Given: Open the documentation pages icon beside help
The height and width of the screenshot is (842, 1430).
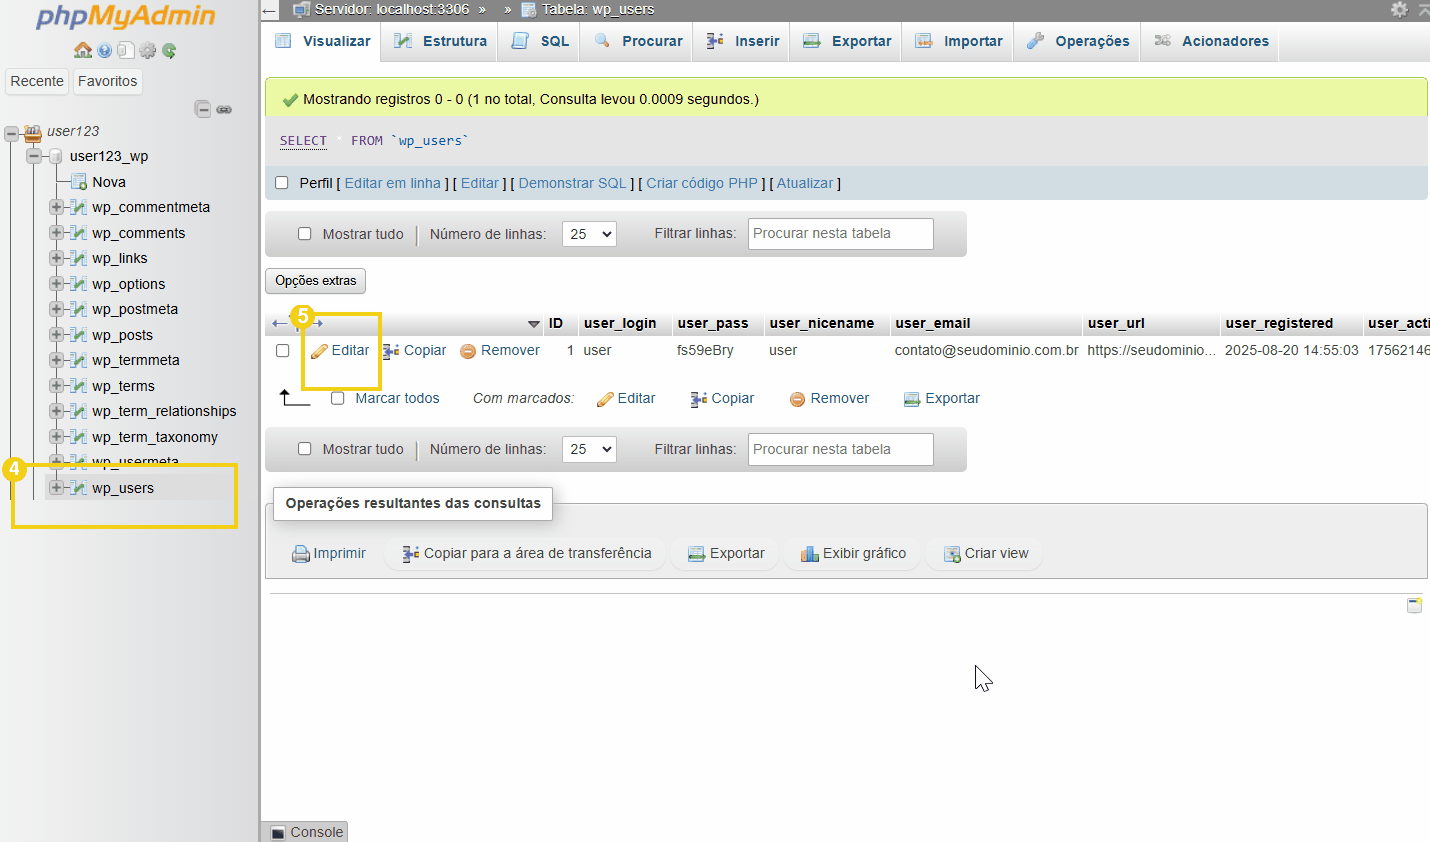Looking at the screenshot, I should coord(125,50).
